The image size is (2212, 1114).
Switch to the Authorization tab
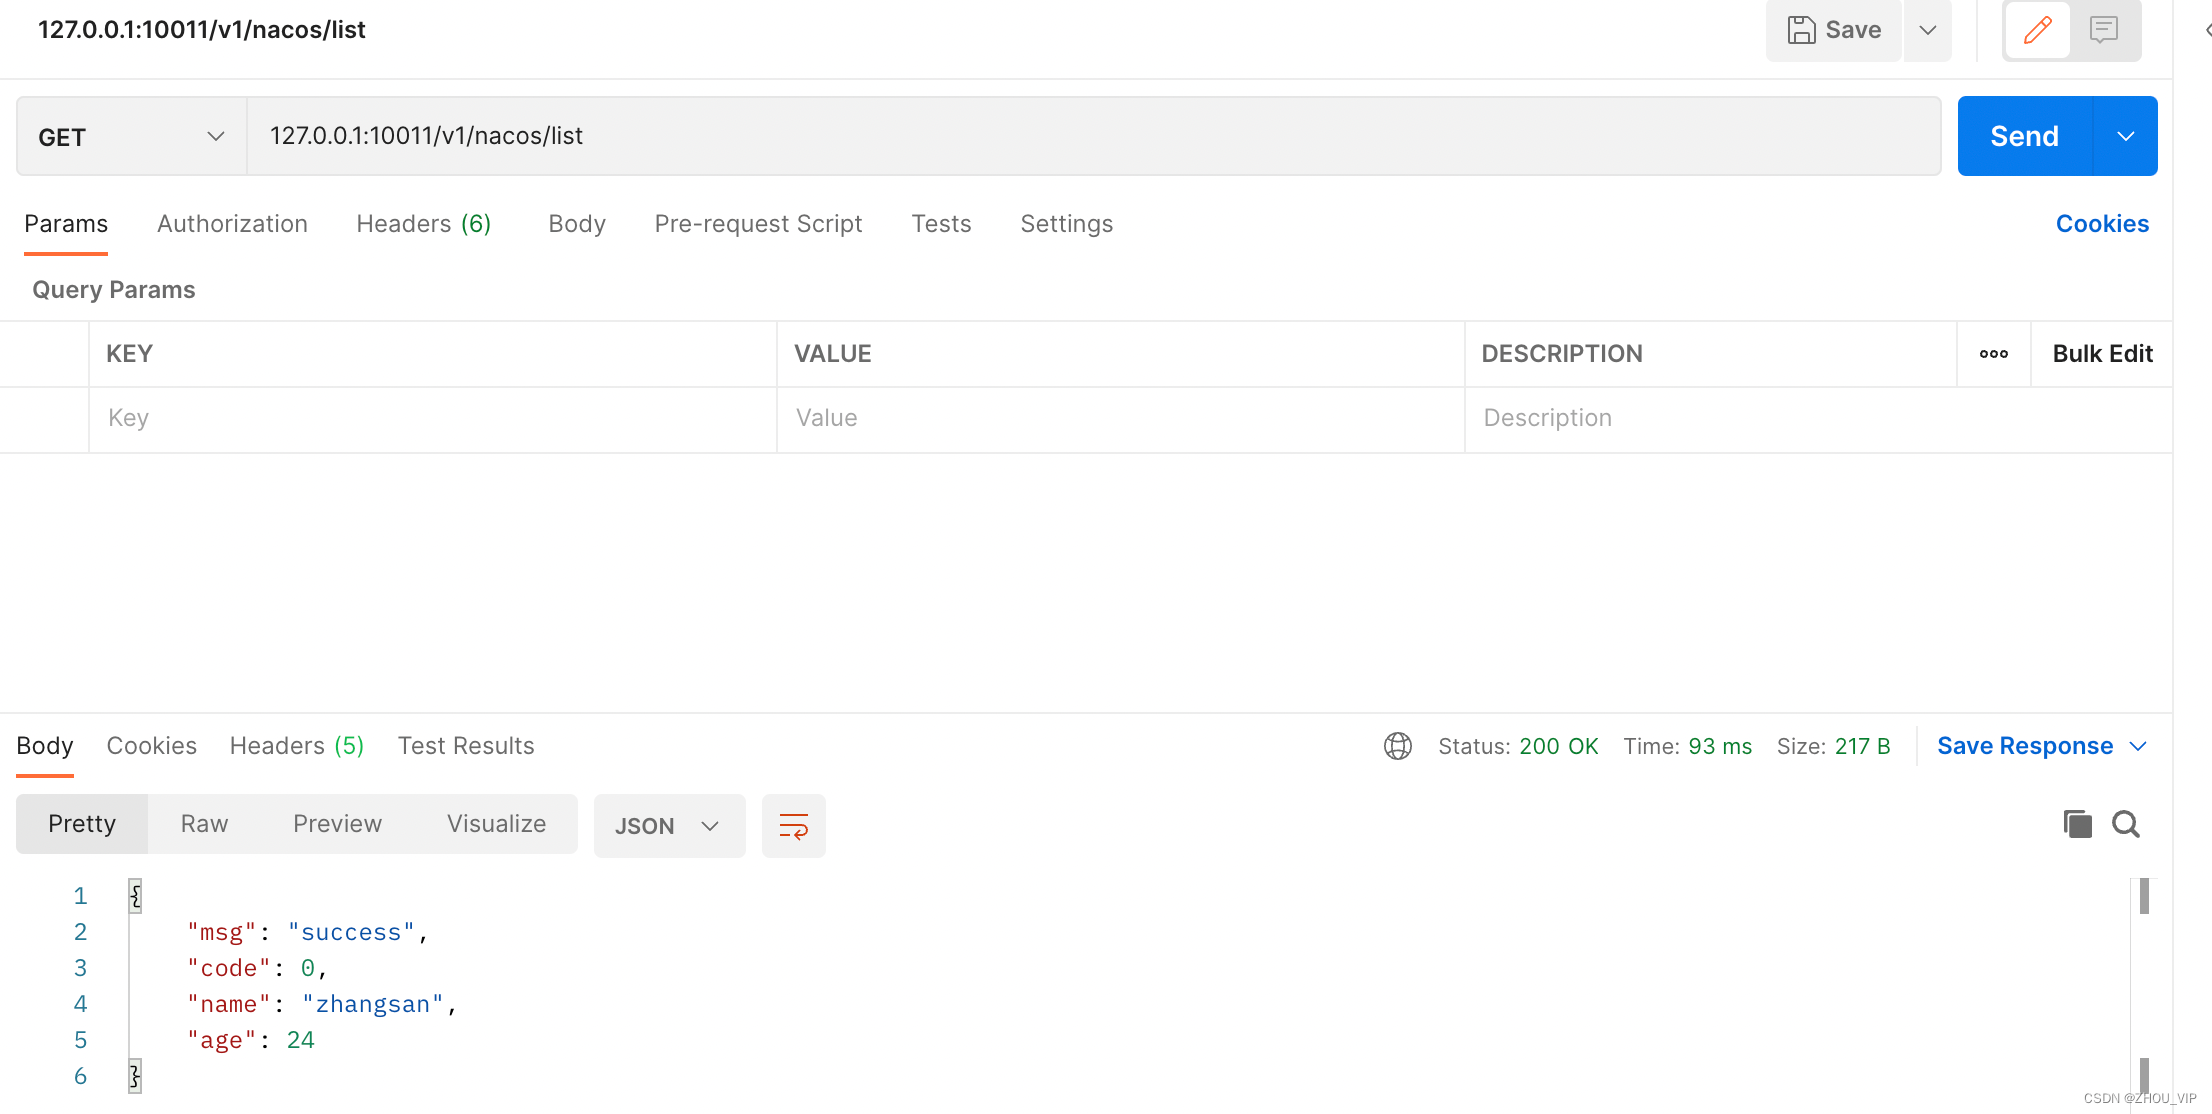click(232, 224)
